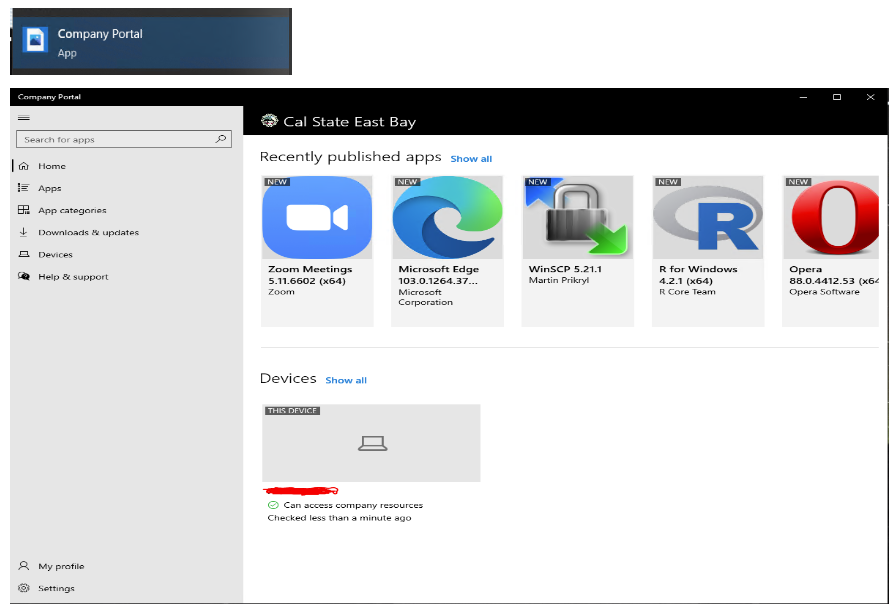Show all recently published apps

point(471,159)
